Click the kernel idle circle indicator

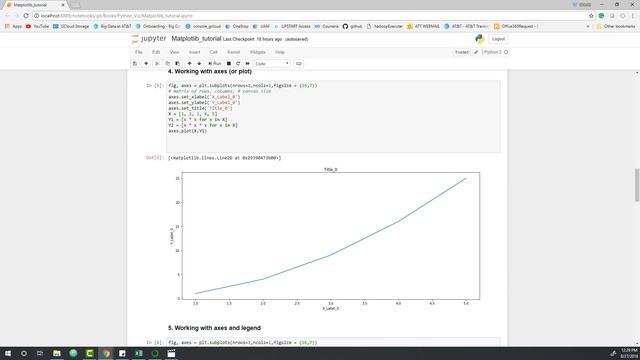[x=506, y=52]
